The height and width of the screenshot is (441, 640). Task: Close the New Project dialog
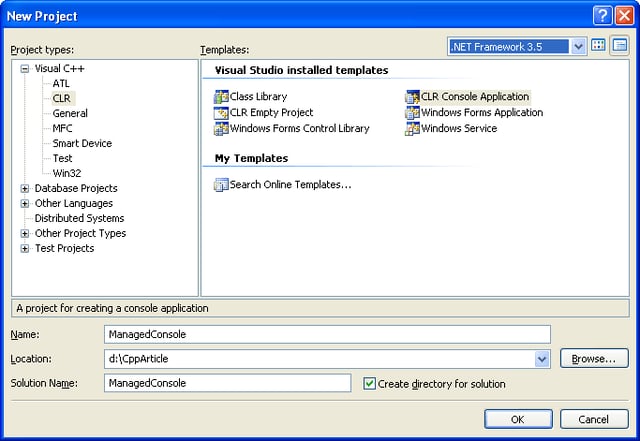click(x=624, y=16)
